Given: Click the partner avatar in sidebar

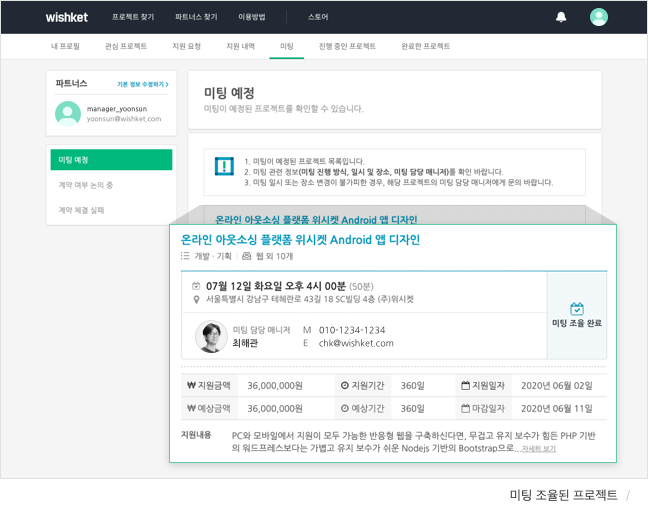Looking at the screenshot, I should (68, 113).
